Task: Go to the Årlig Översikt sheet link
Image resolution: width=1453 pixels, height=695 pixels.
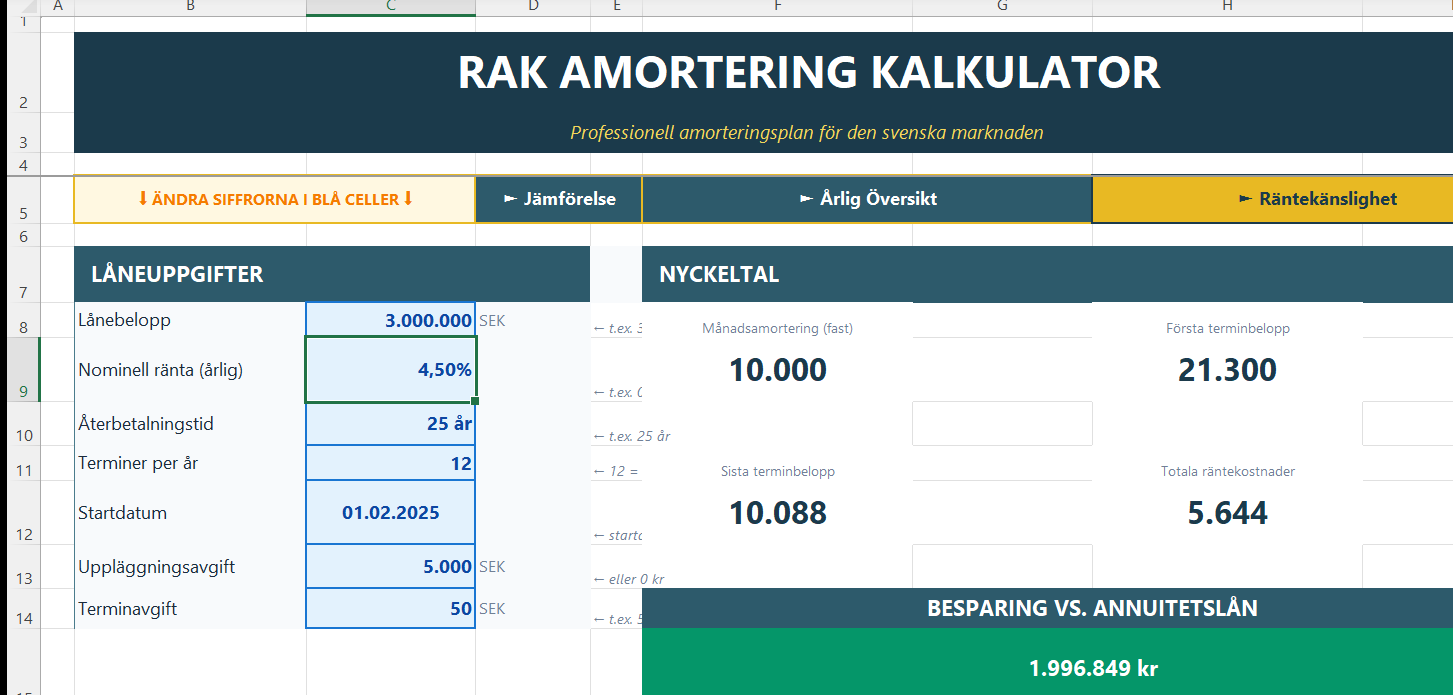Action: [867, 199]
